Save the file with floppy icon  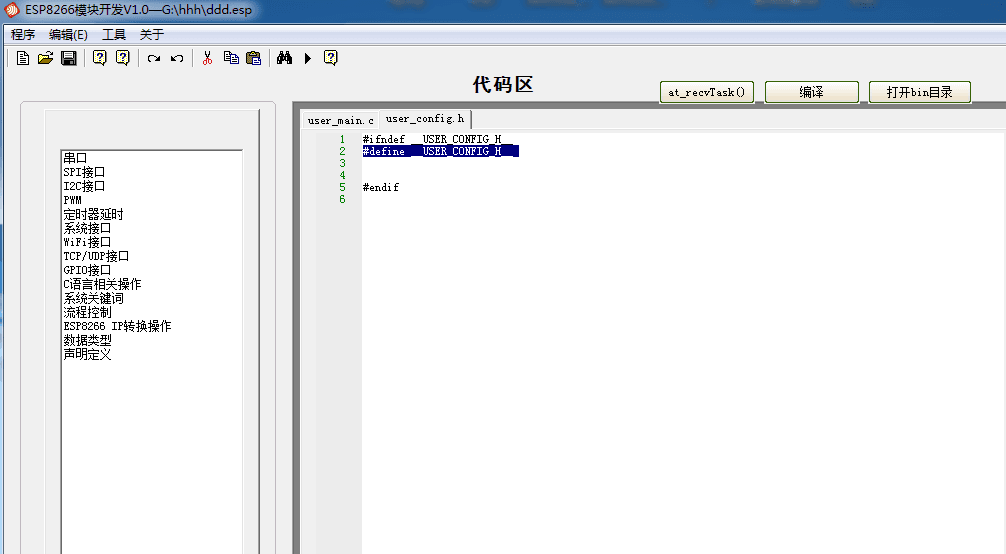(x=68, y=58)
